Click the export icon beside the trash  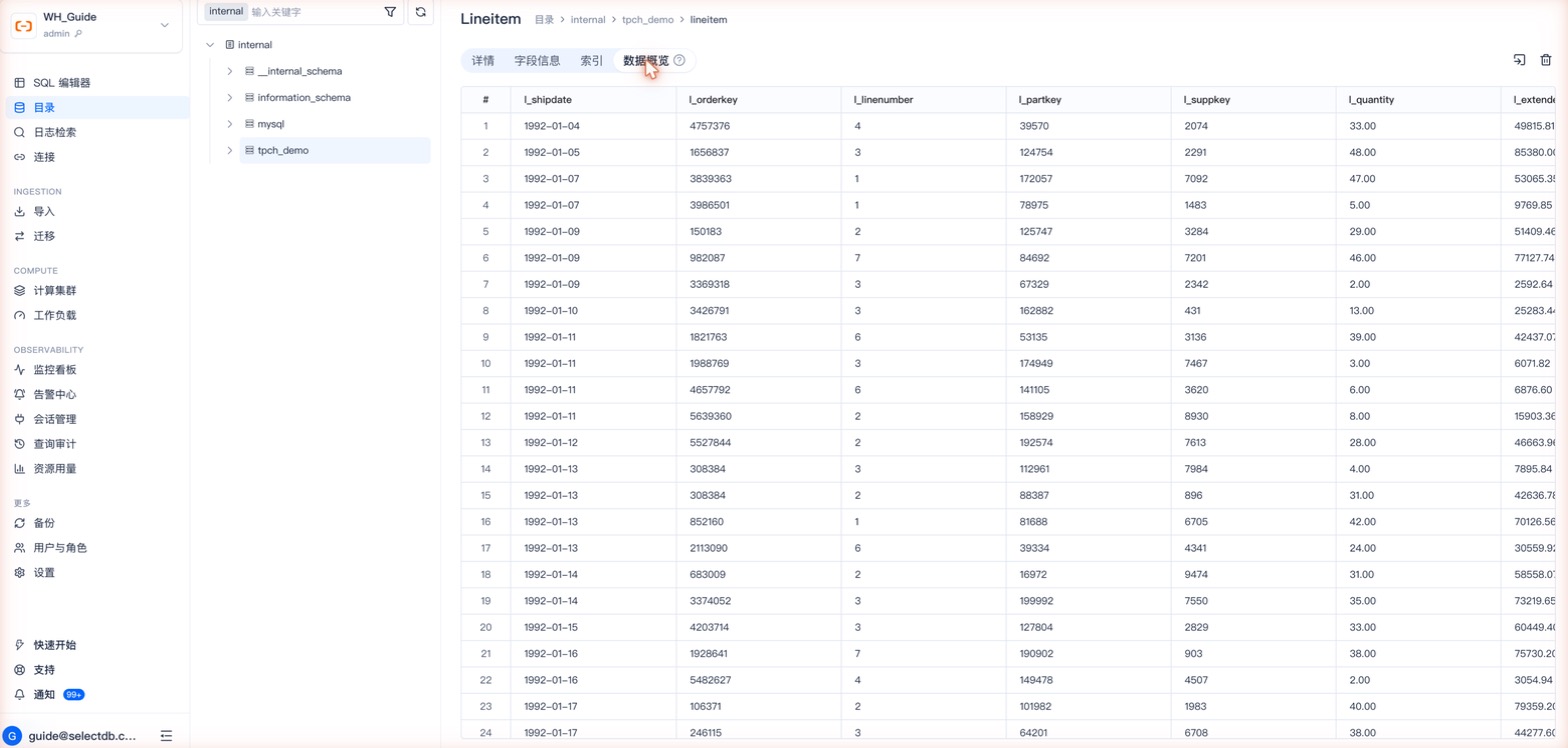coord(1519,61)
